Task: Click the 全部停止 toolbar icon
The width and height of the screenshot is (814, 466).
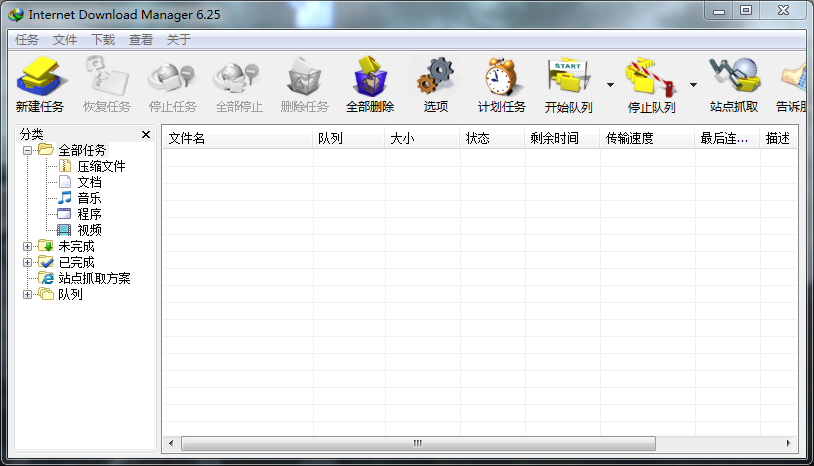Action: [x=238, y=76]
